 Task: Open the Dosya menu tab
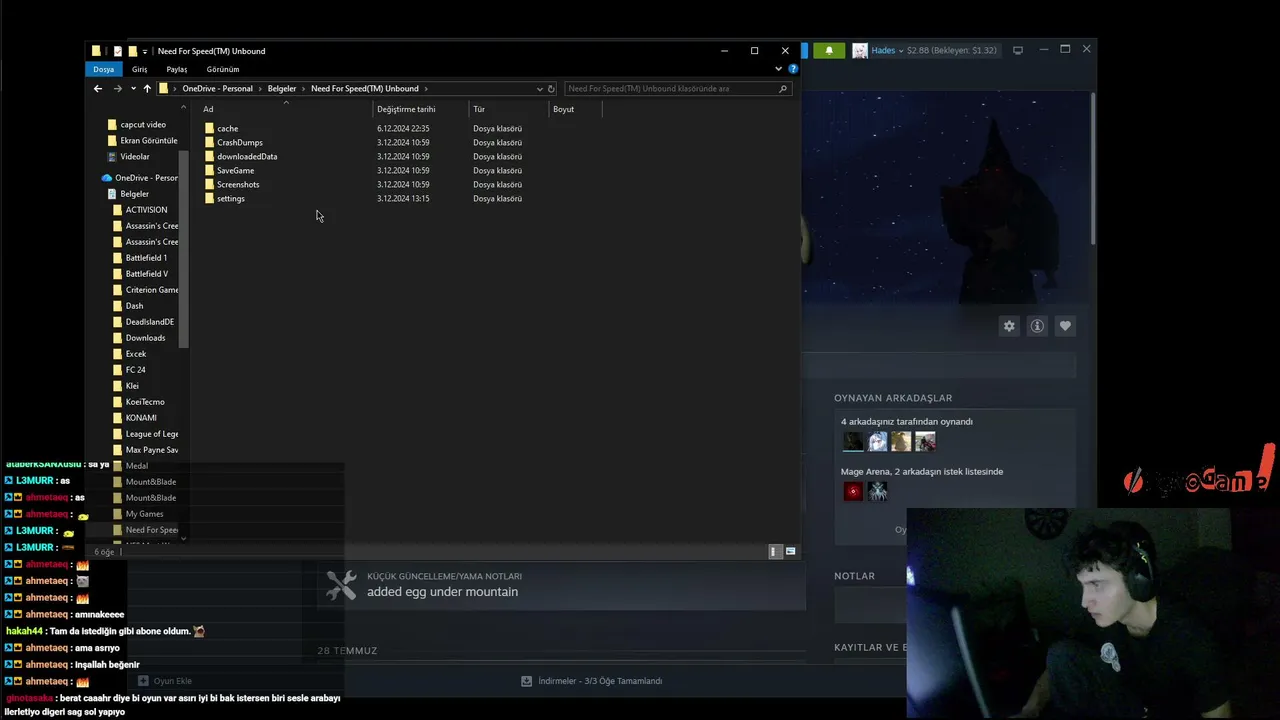coord(104,69)
